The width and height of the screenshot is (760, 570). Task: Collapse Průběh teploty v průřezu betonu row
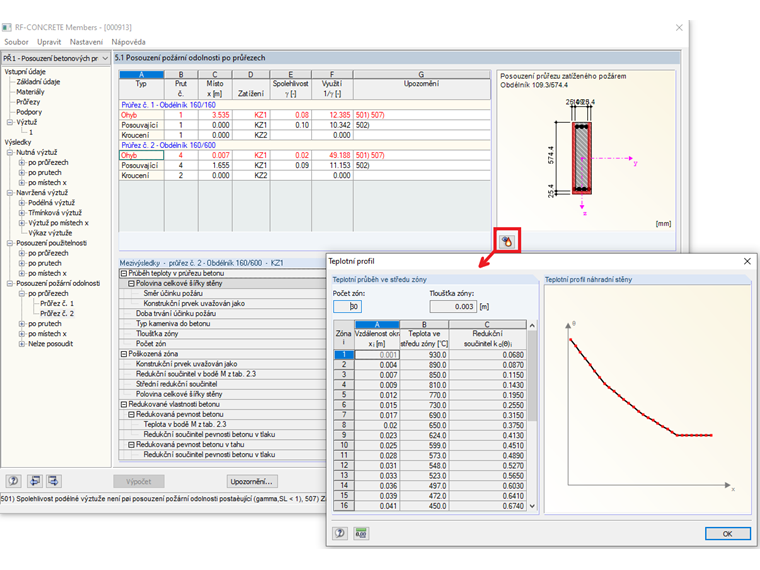(124, 273)
